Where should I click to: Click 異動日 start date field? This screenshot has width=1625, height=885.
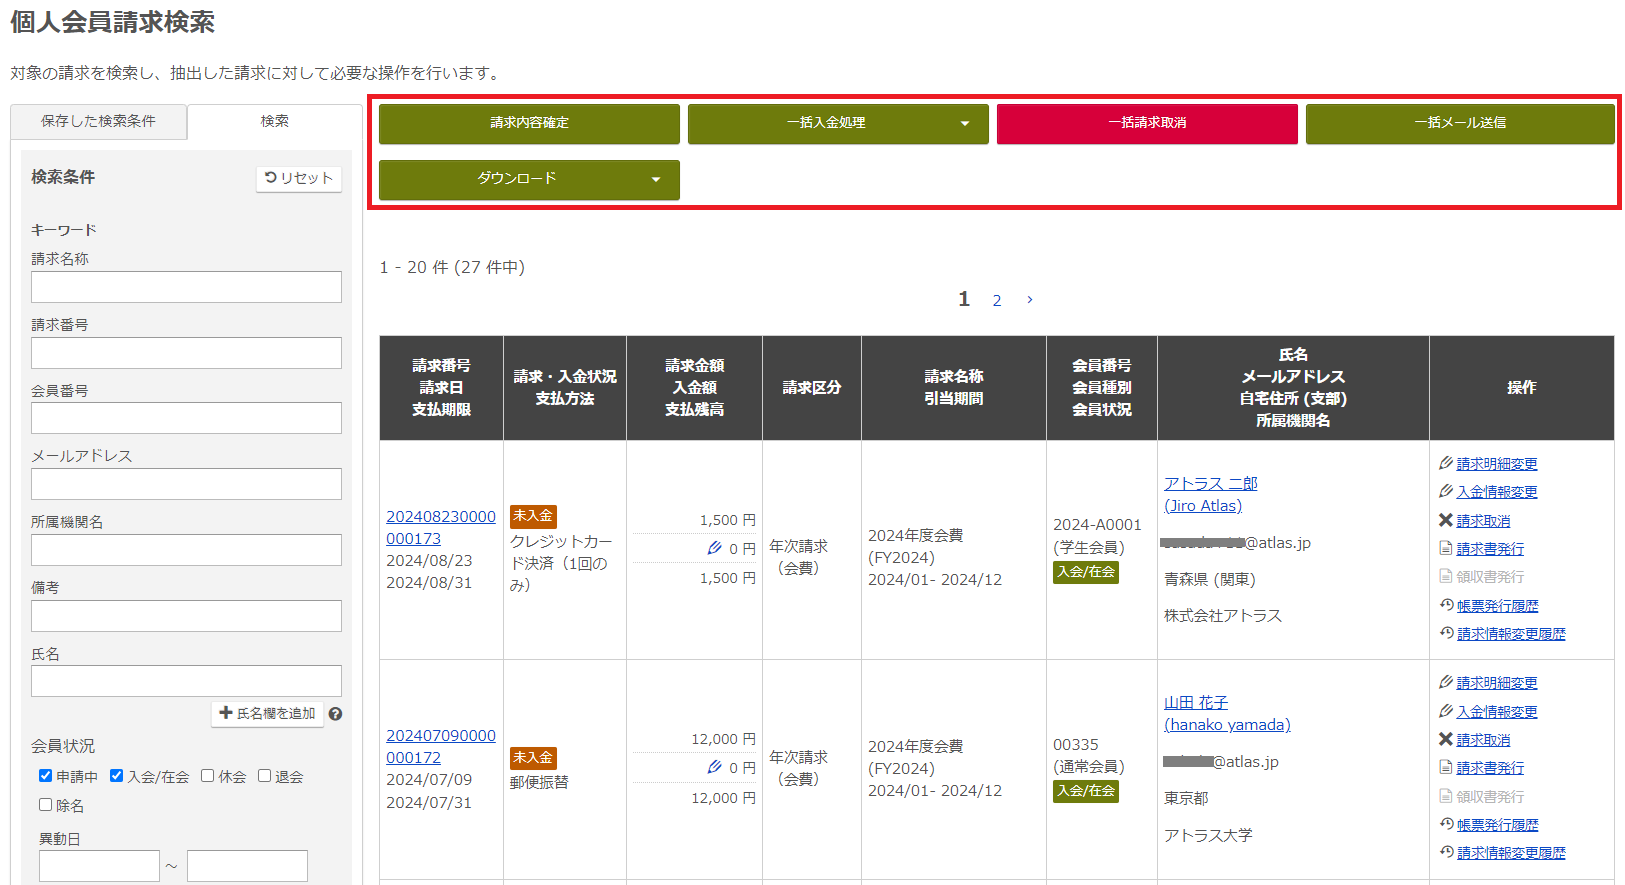99,866
